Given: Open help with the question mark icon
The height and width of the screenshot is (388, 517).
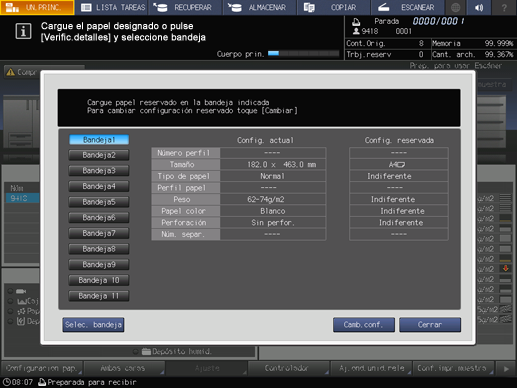Looking at the screenshot, I should coord(504,7).
